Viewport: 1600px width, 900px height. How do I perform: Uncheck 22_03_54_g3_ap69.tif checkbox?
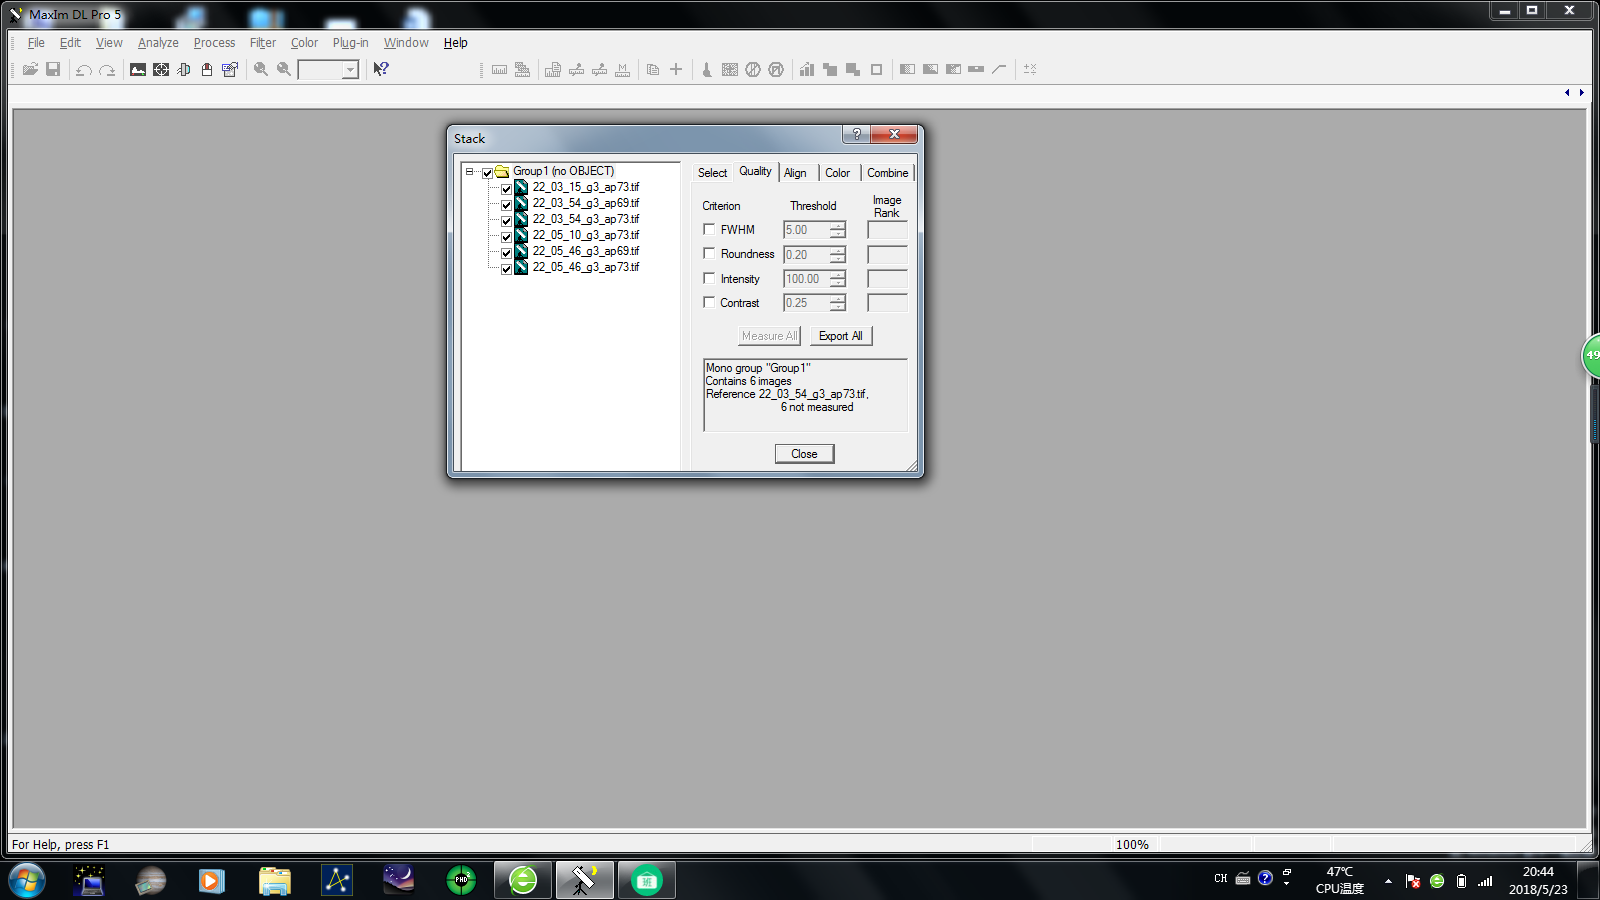506,204
